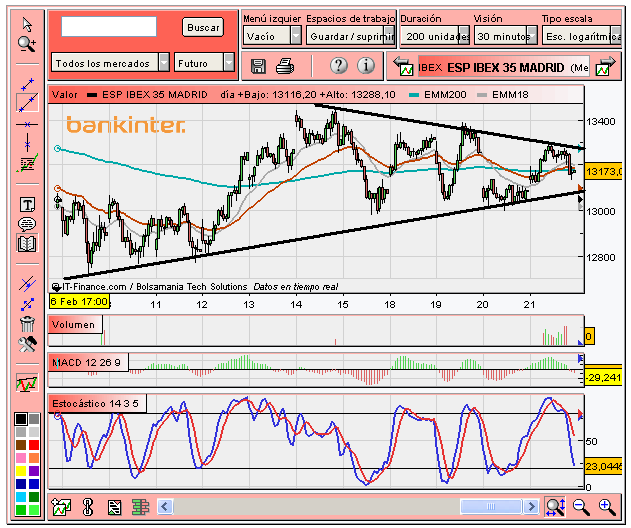Choose the horizontal line tool

tap(27, 124)
